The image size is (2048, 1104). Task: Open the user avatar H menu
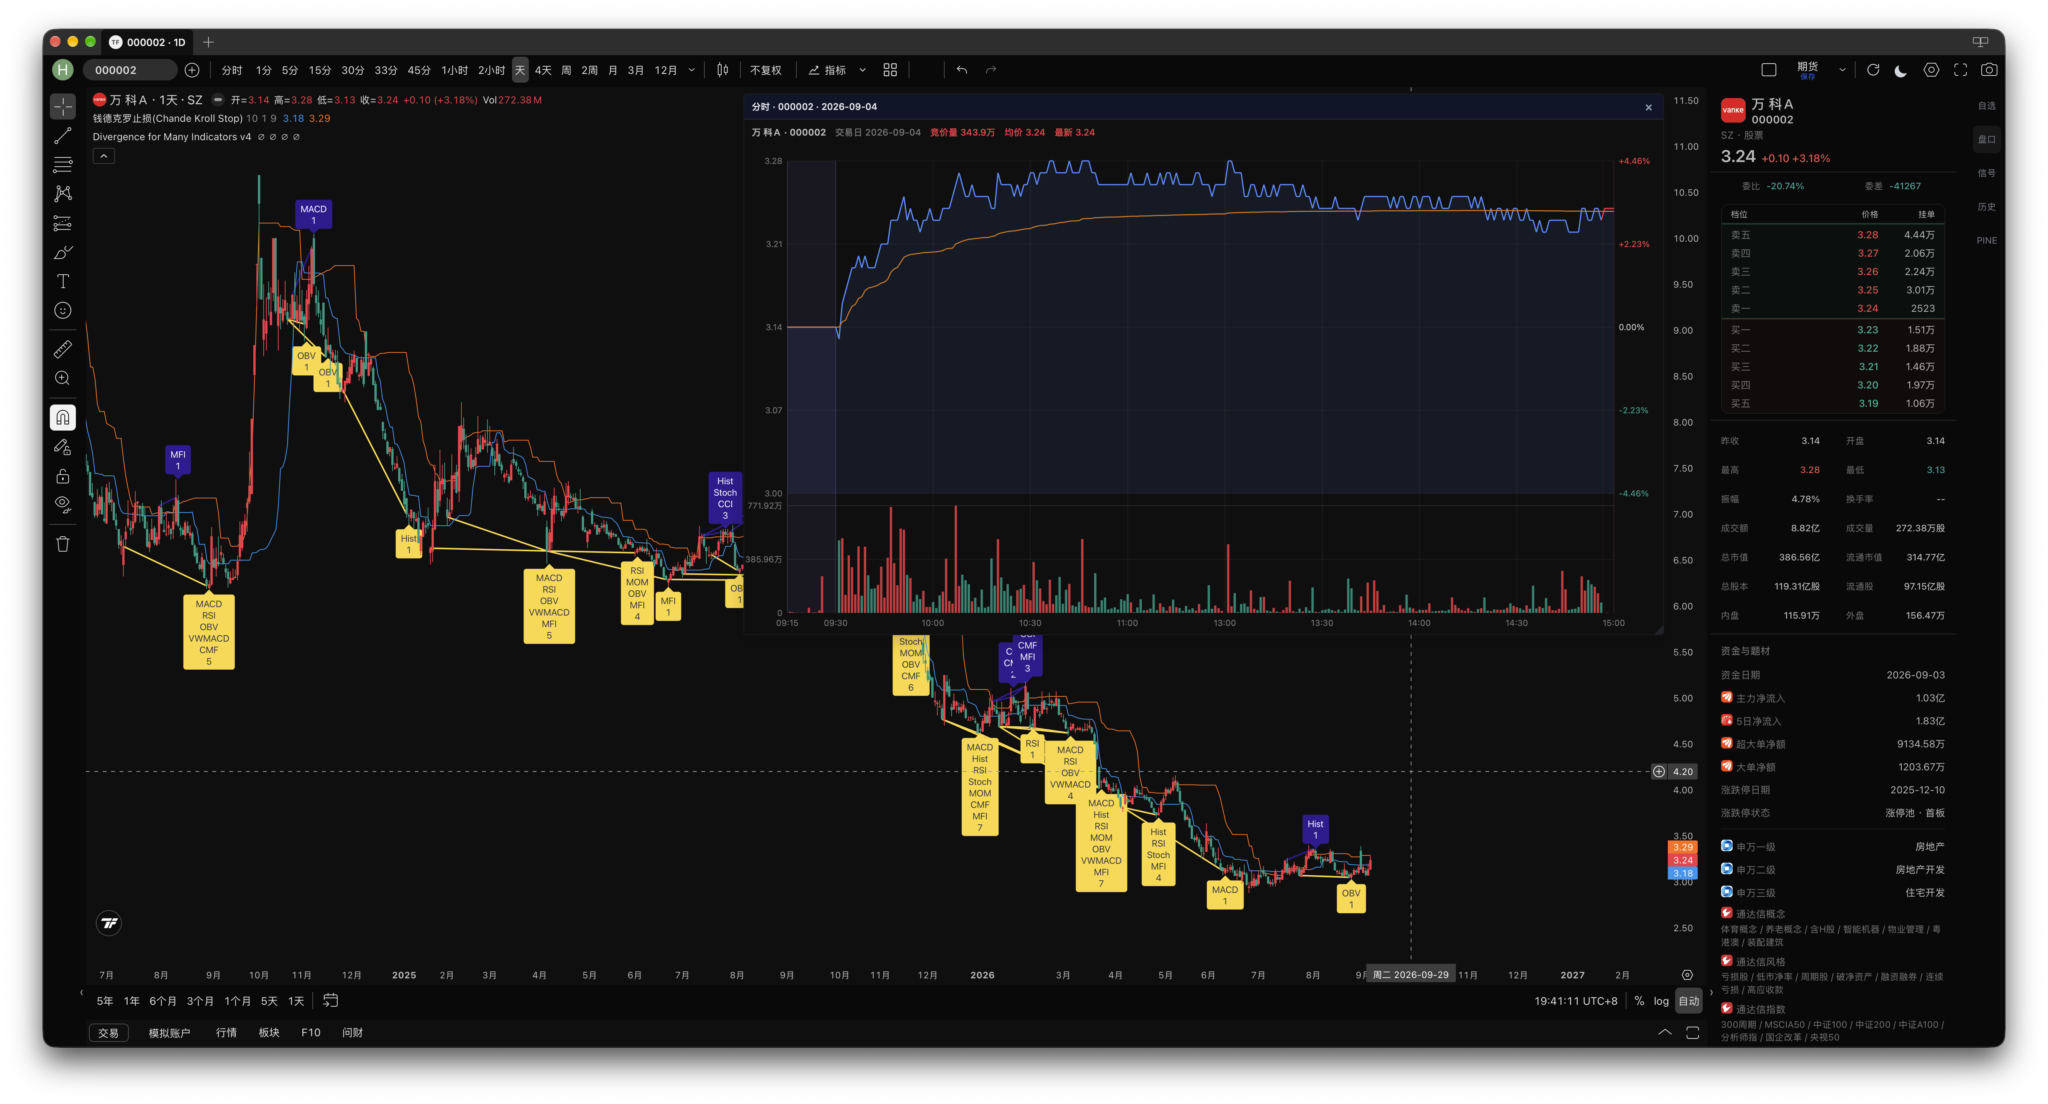coord(63,70)
